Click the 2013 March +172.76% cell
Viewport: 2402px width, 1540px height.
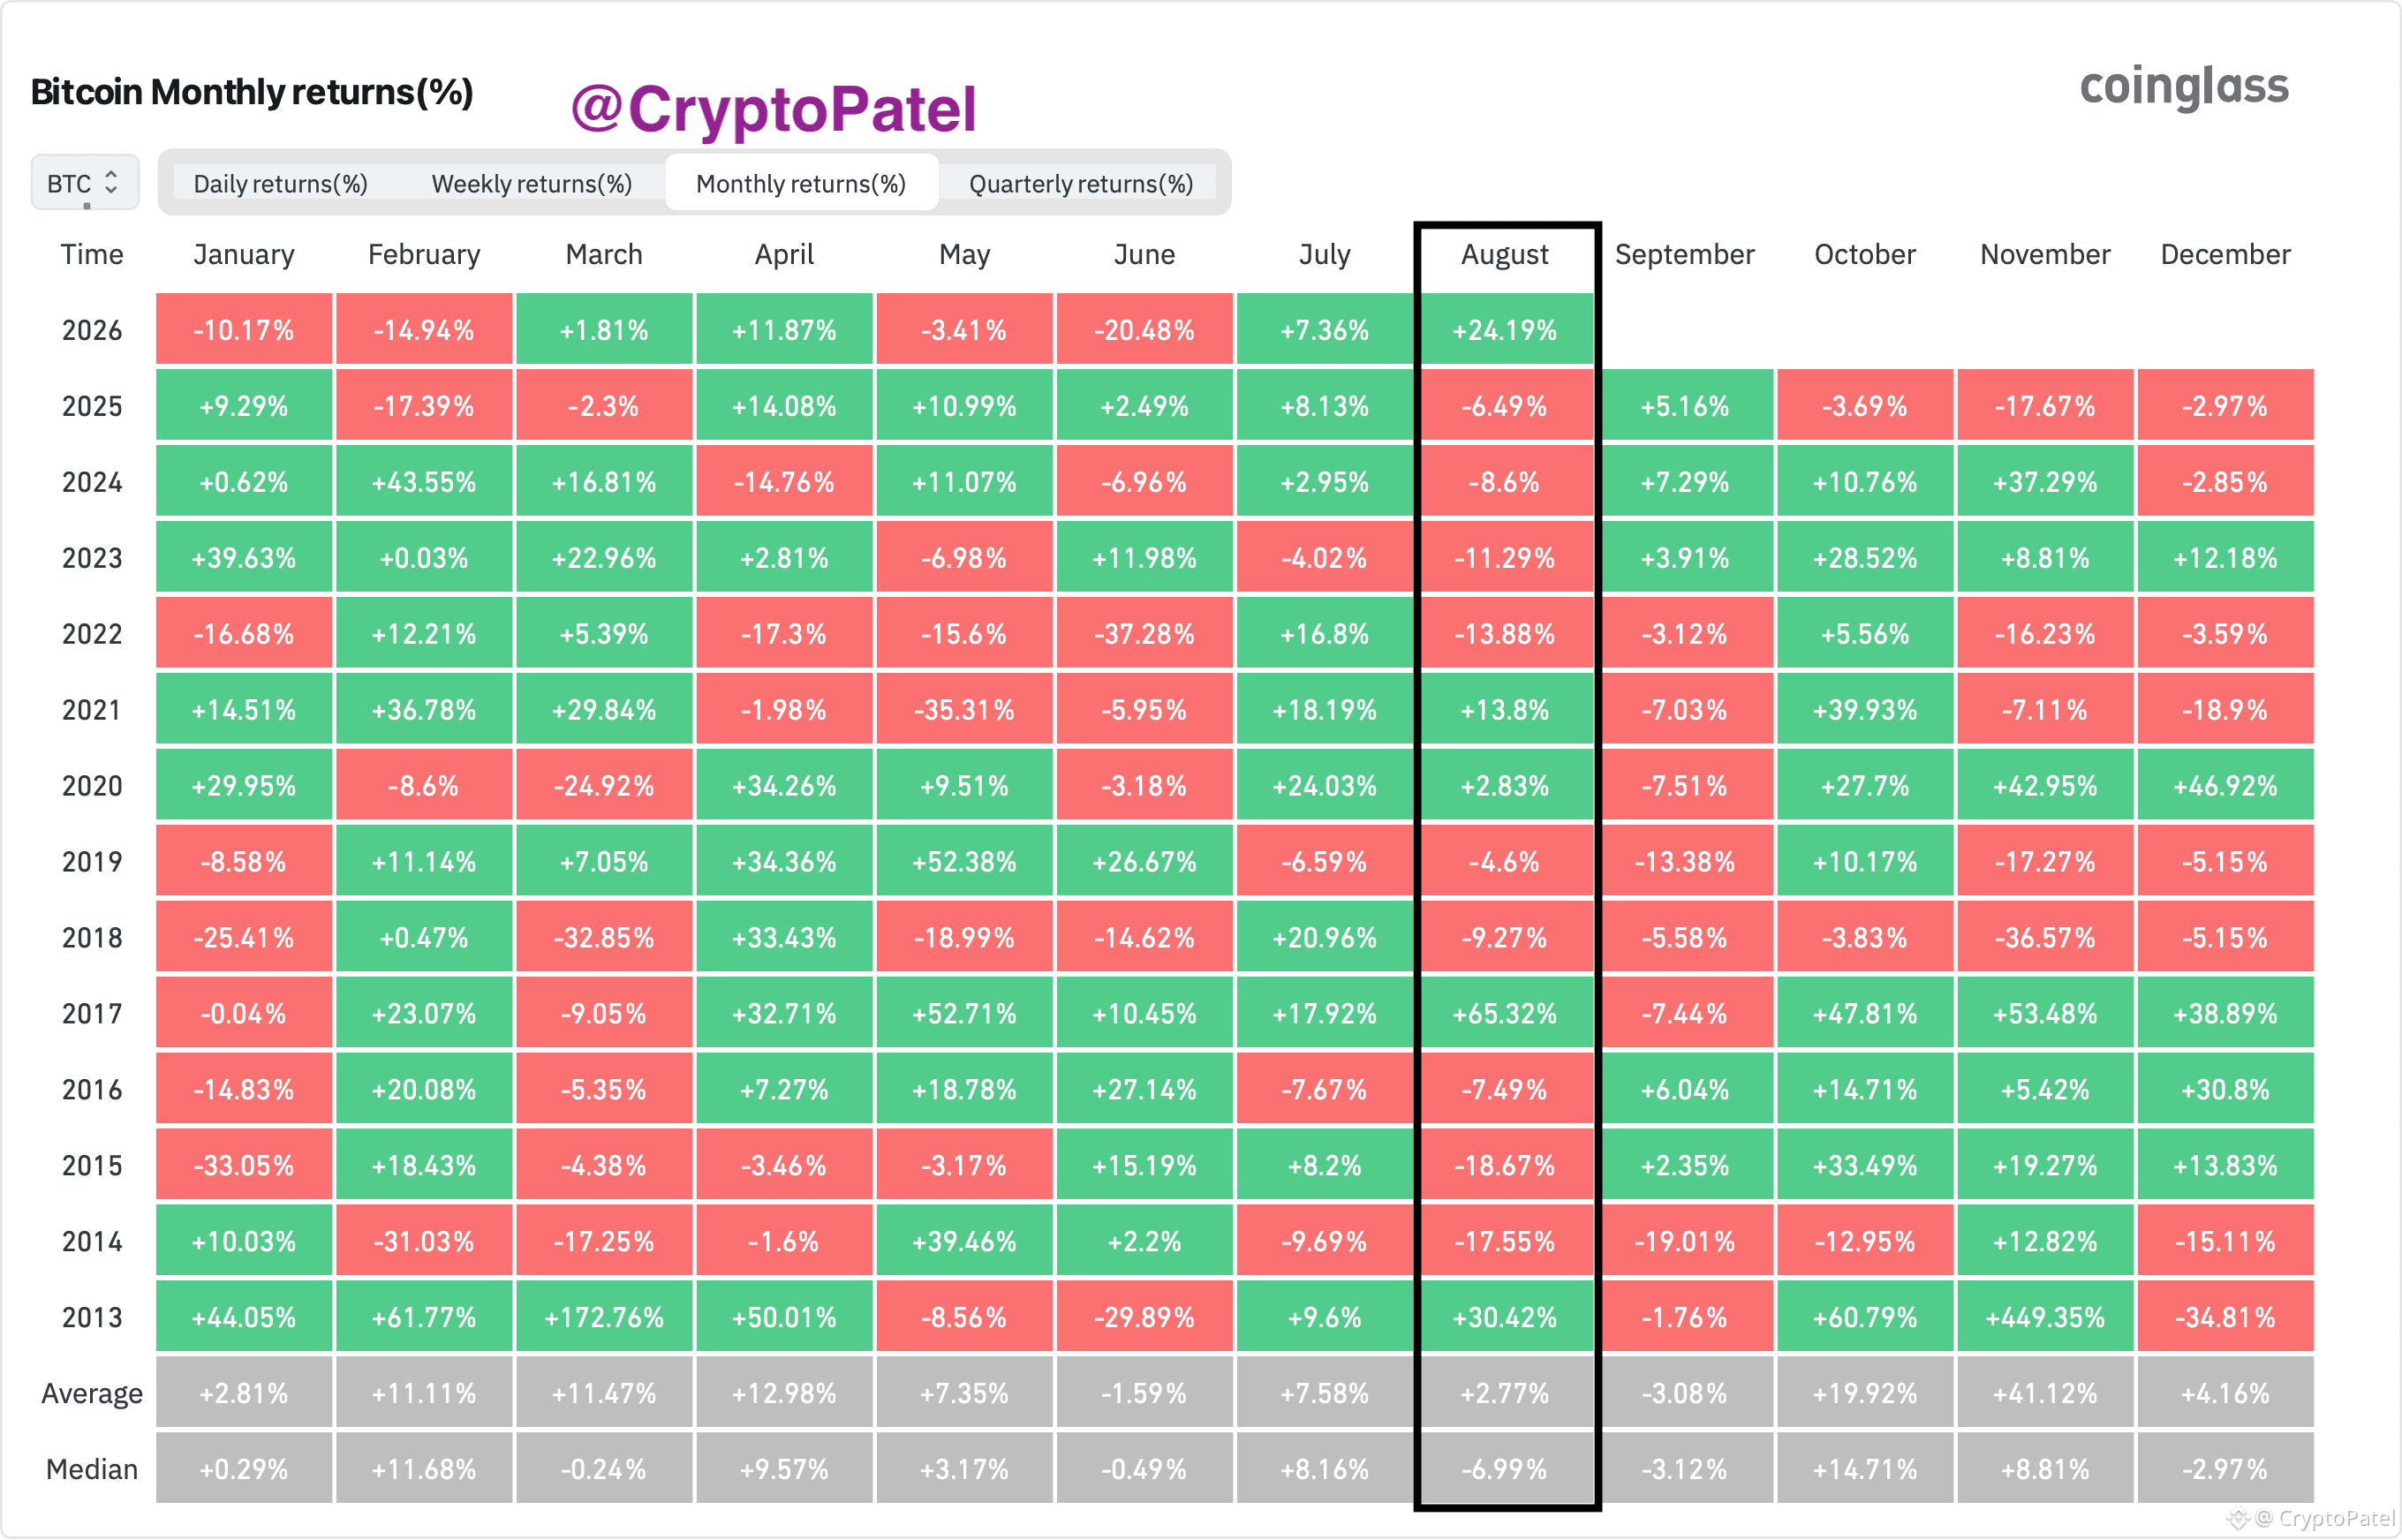click(604, 1317)
